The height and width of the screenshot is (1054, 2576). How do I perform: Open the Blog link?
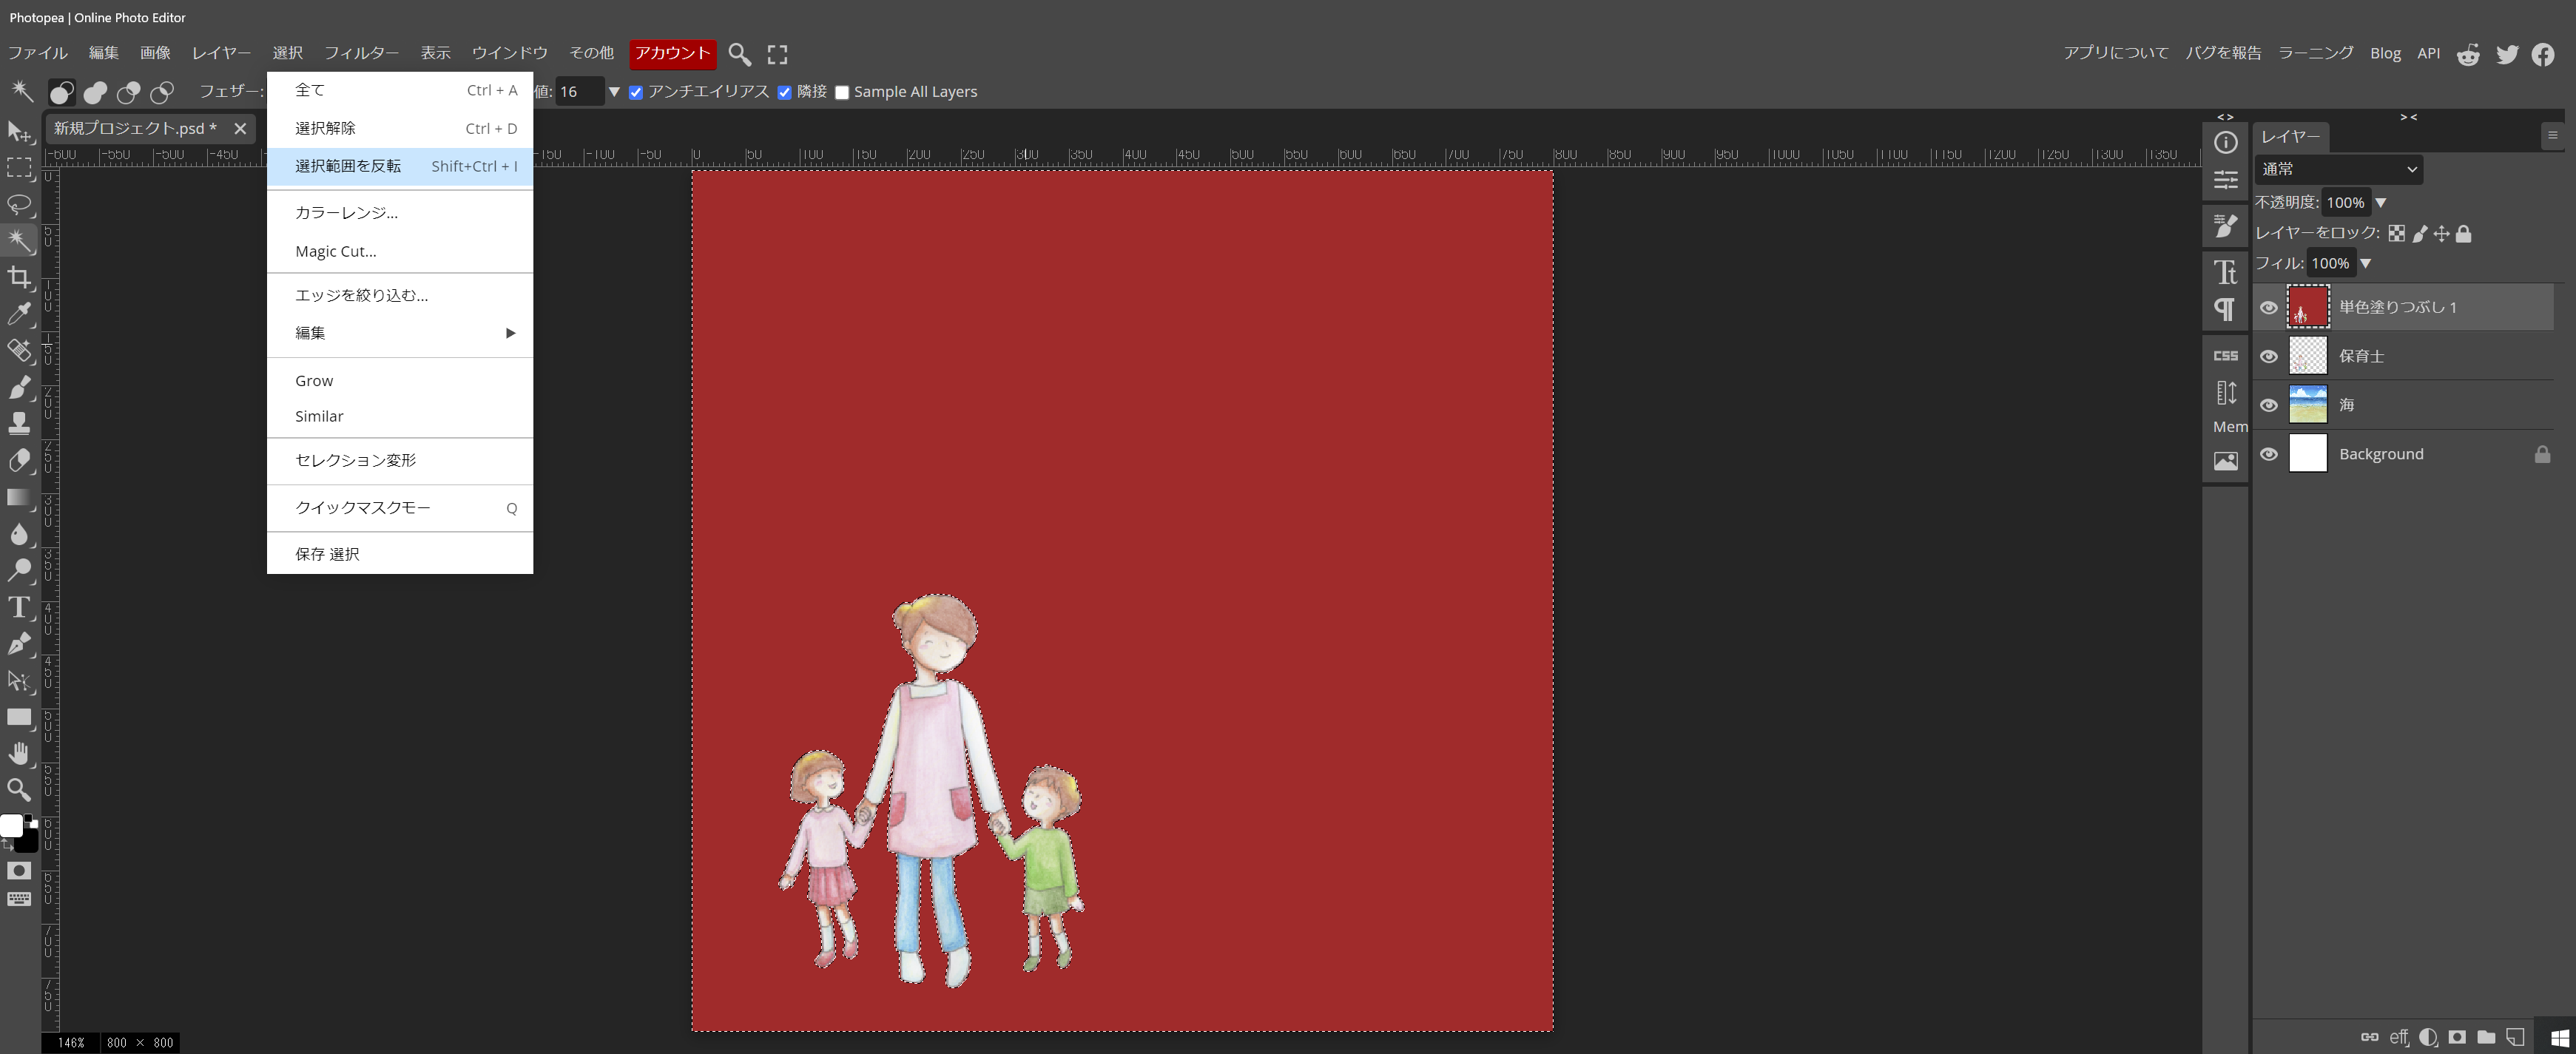coord(2385,53)
